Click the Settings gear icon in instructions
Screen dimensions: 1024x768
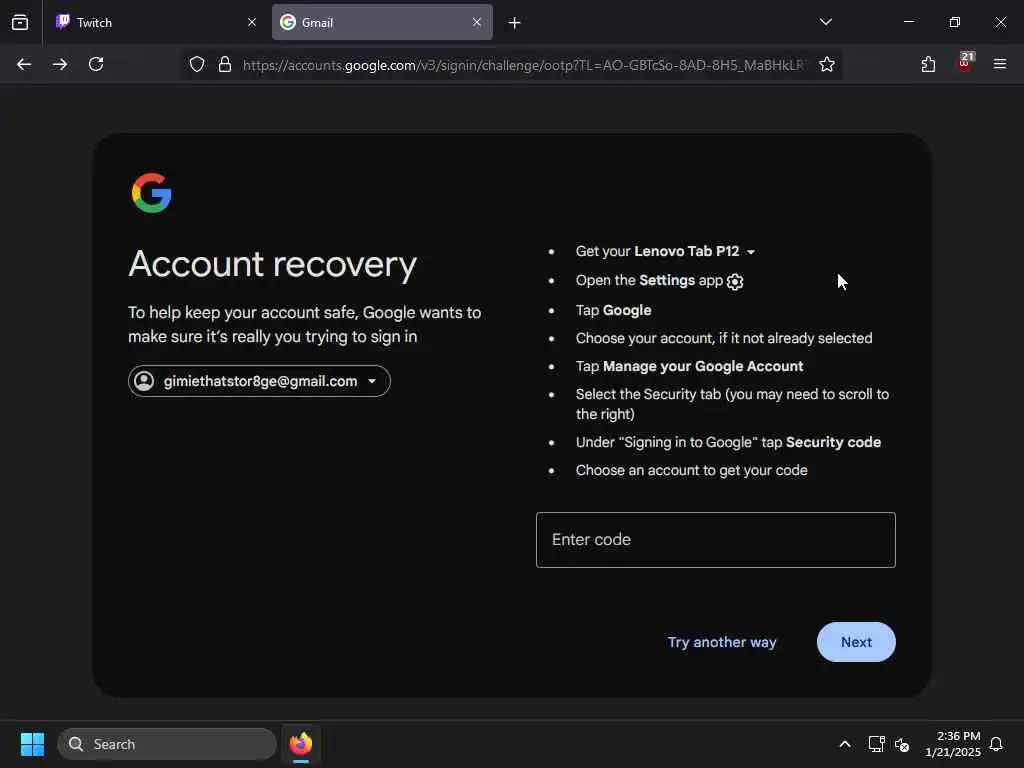coord(735,281)
